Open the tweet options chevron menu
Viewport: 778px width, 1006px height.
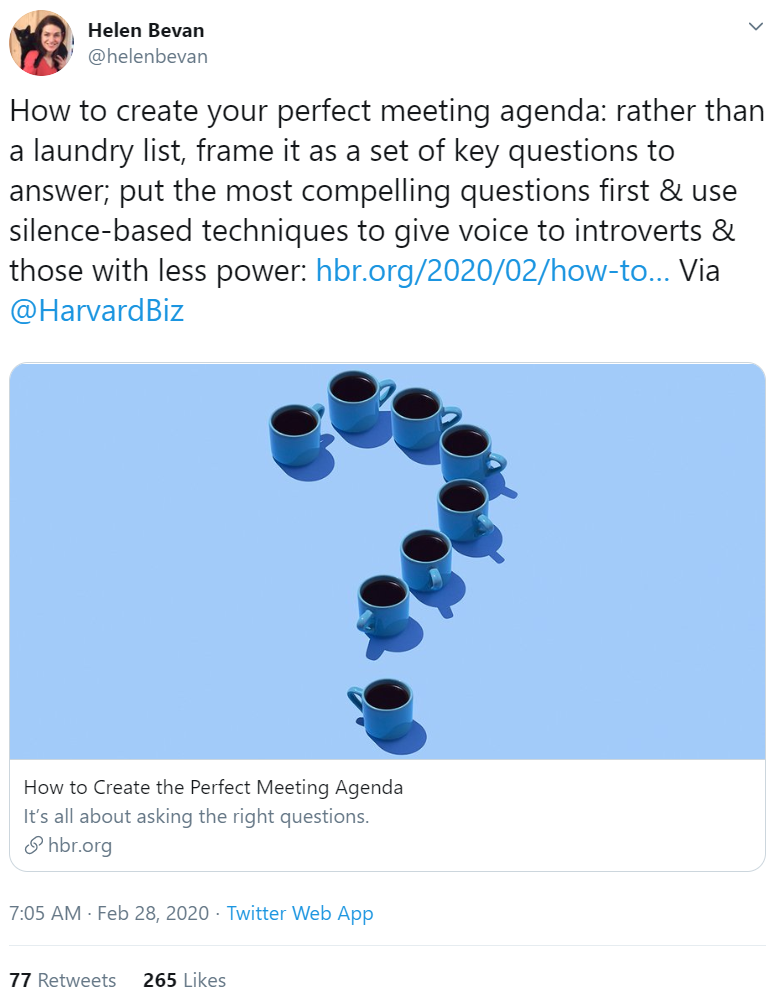[x=756, y=27]
